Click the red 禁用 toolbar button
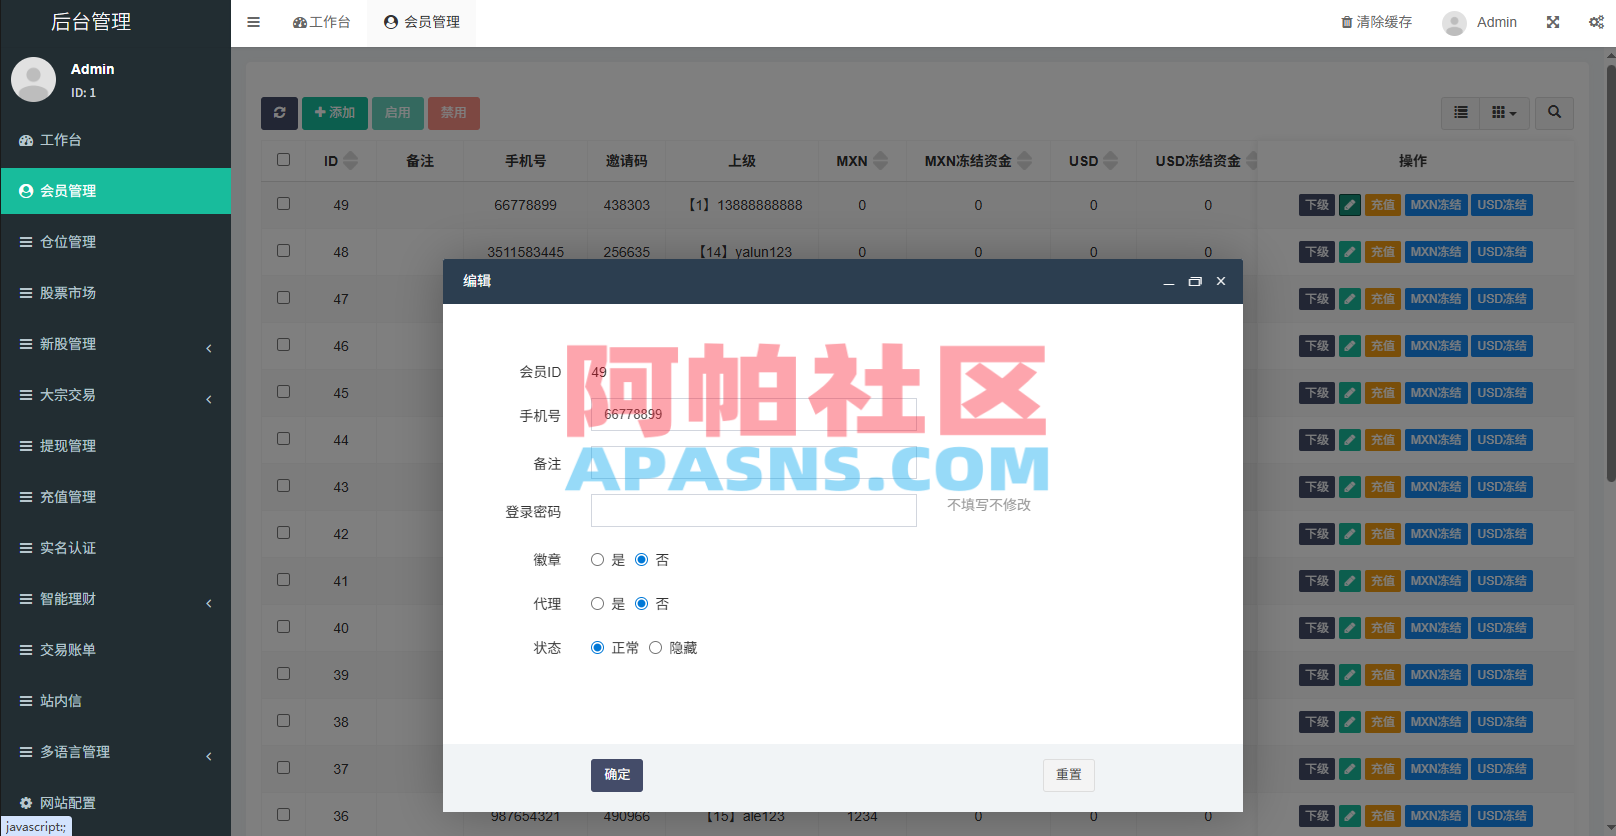 [454, 113]
